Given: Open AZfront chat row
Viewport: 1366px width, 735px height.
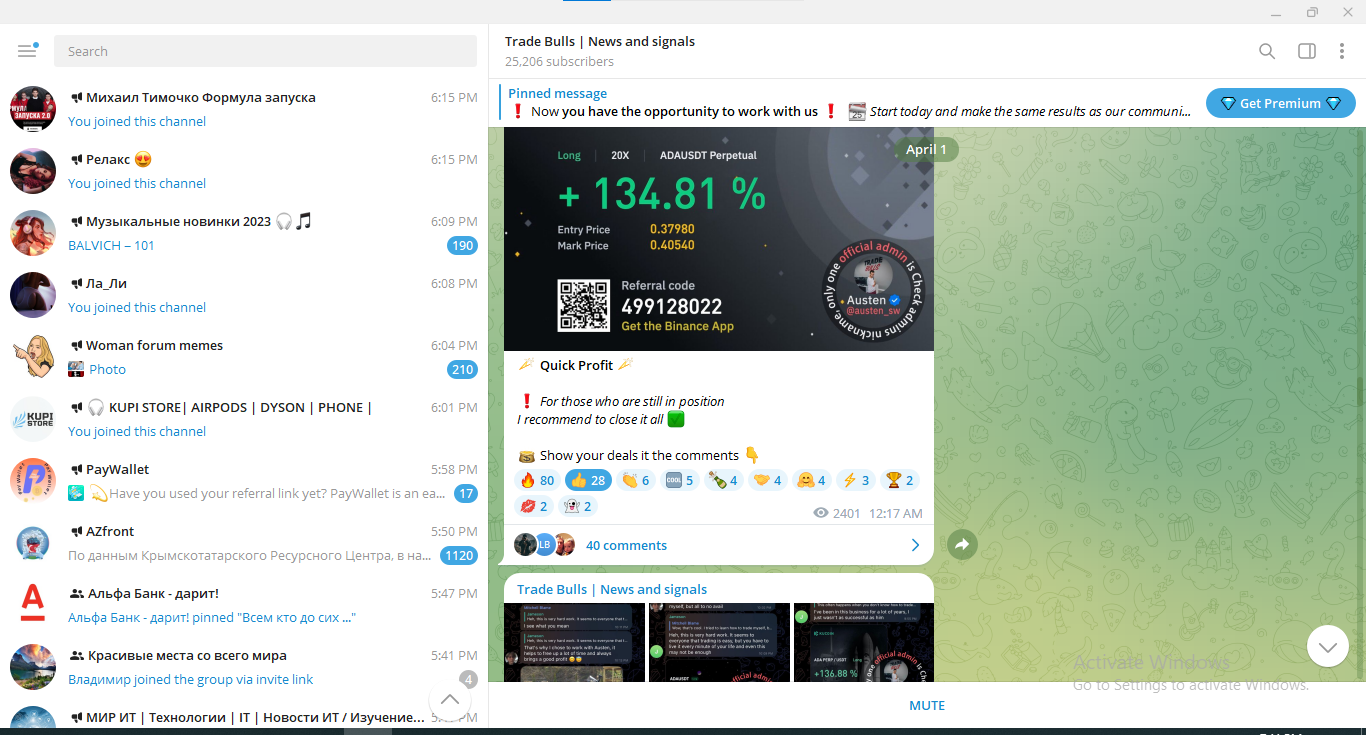Looking at the screenshot, I should coord(244,543).
